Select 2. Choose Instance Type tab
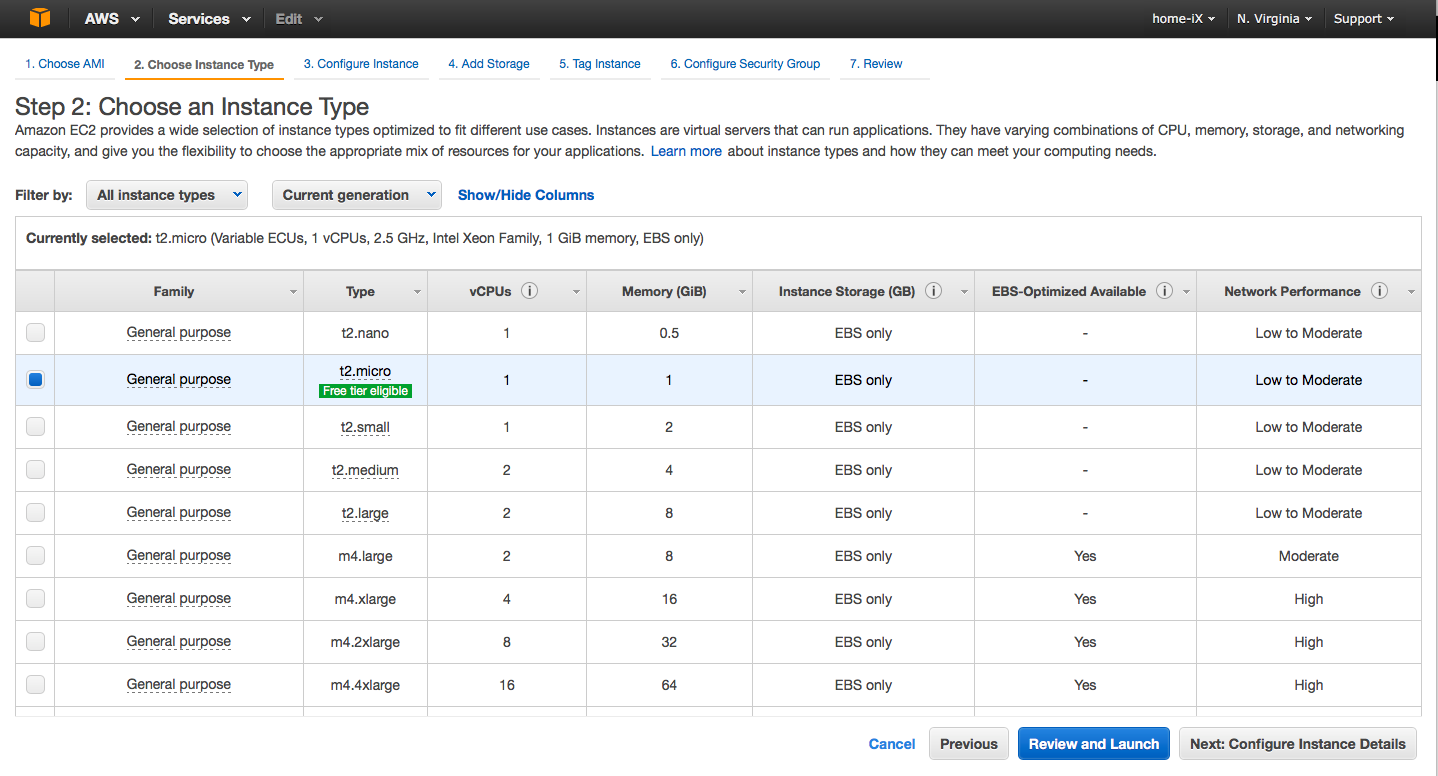The width and height of the screenshot is (1438, 776). click(204, 65)
